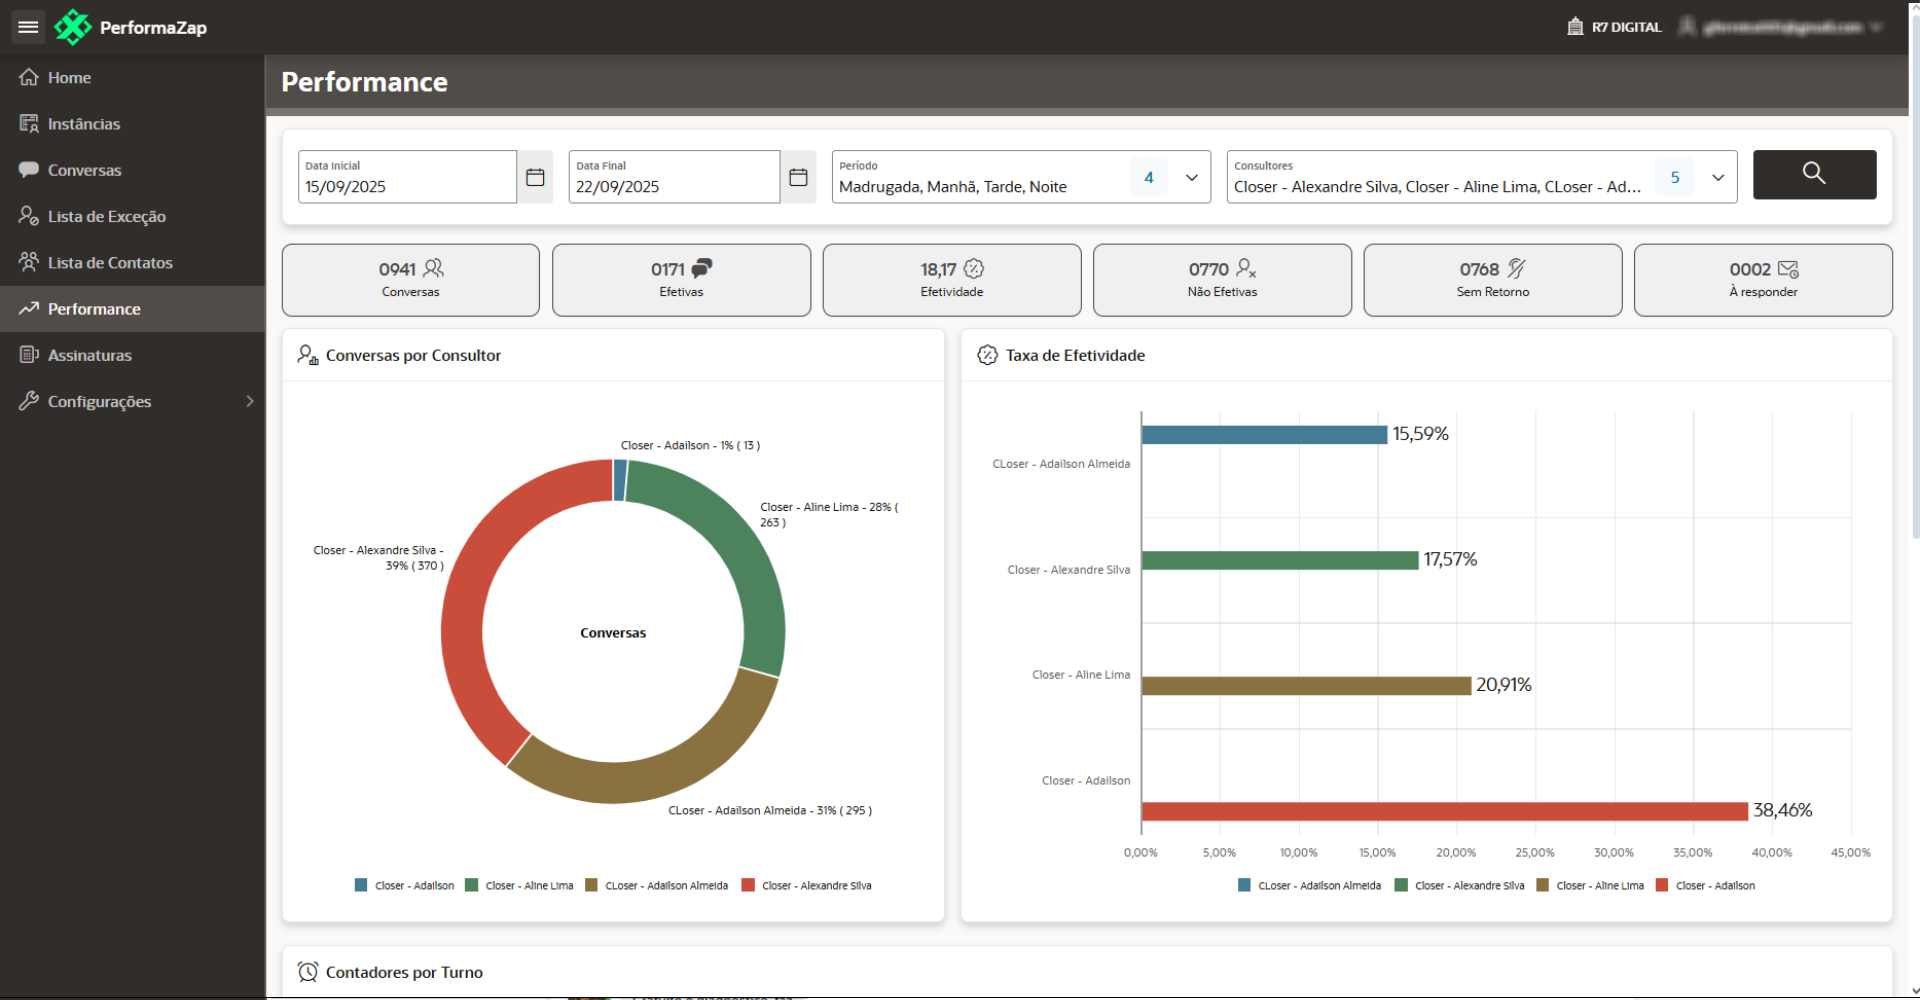1920x1000 pixels.
Task: Click the Sem Retorno summary card
Action: click(1492, 280)
